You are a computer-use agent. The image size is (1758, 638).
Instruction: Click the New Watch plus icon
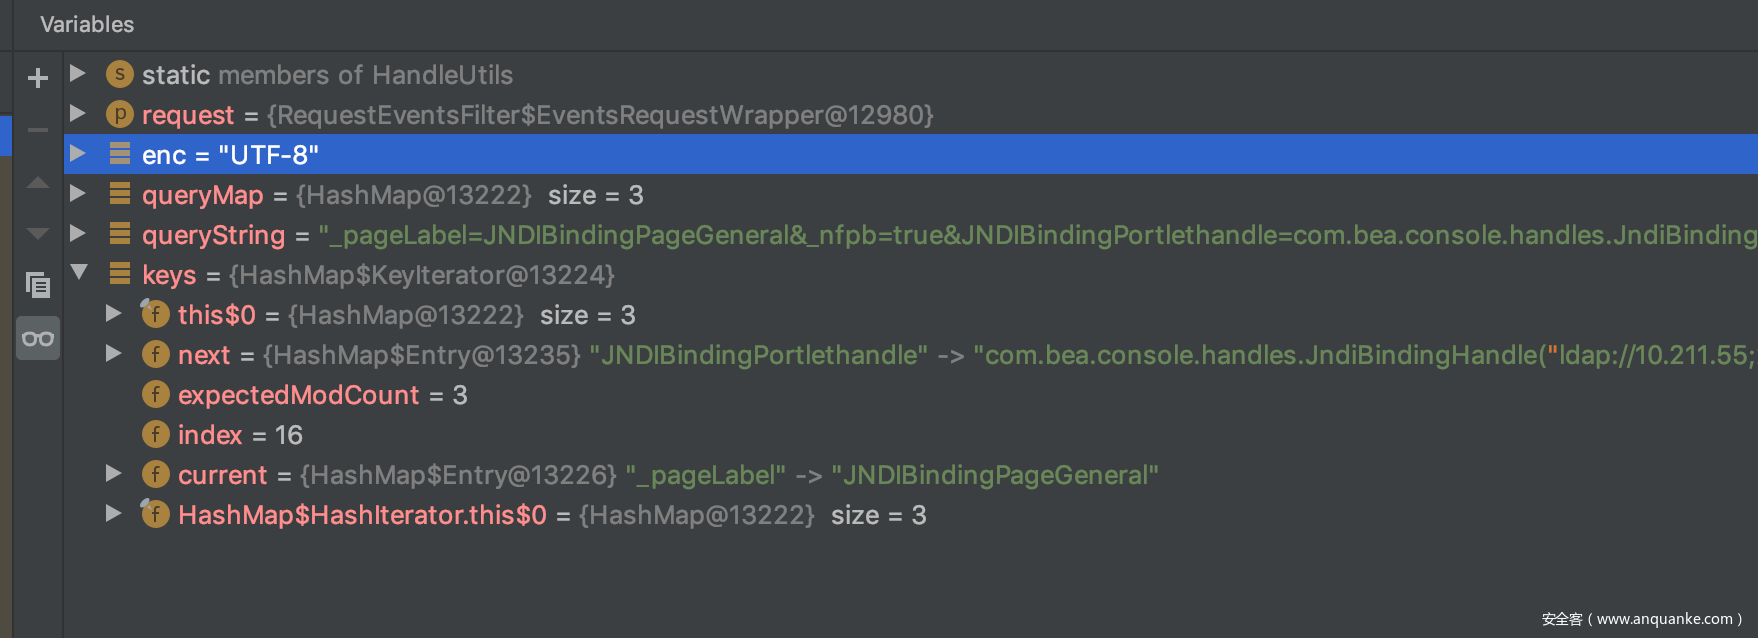pos(38,78)
